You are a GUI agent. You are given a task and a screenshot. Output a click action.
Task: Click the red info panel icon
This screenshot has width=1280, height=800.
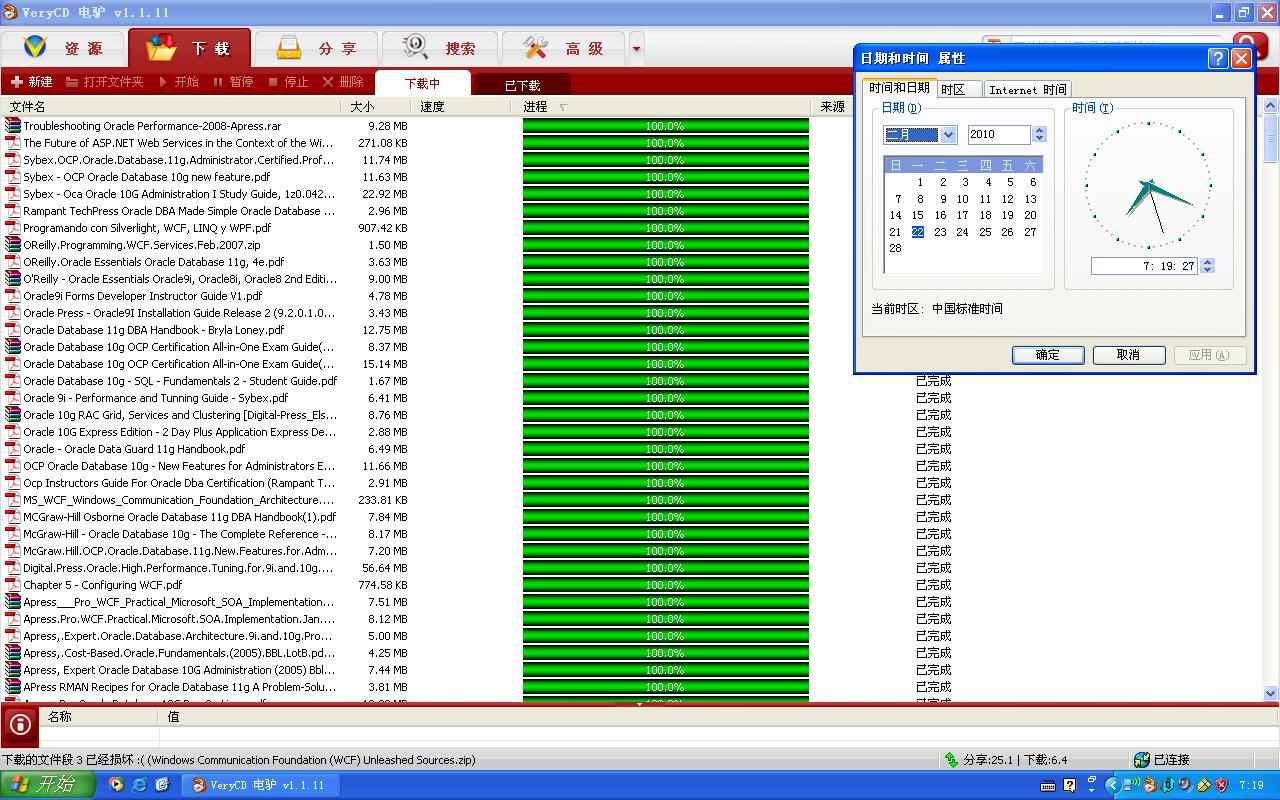click(x=19, y=724)
